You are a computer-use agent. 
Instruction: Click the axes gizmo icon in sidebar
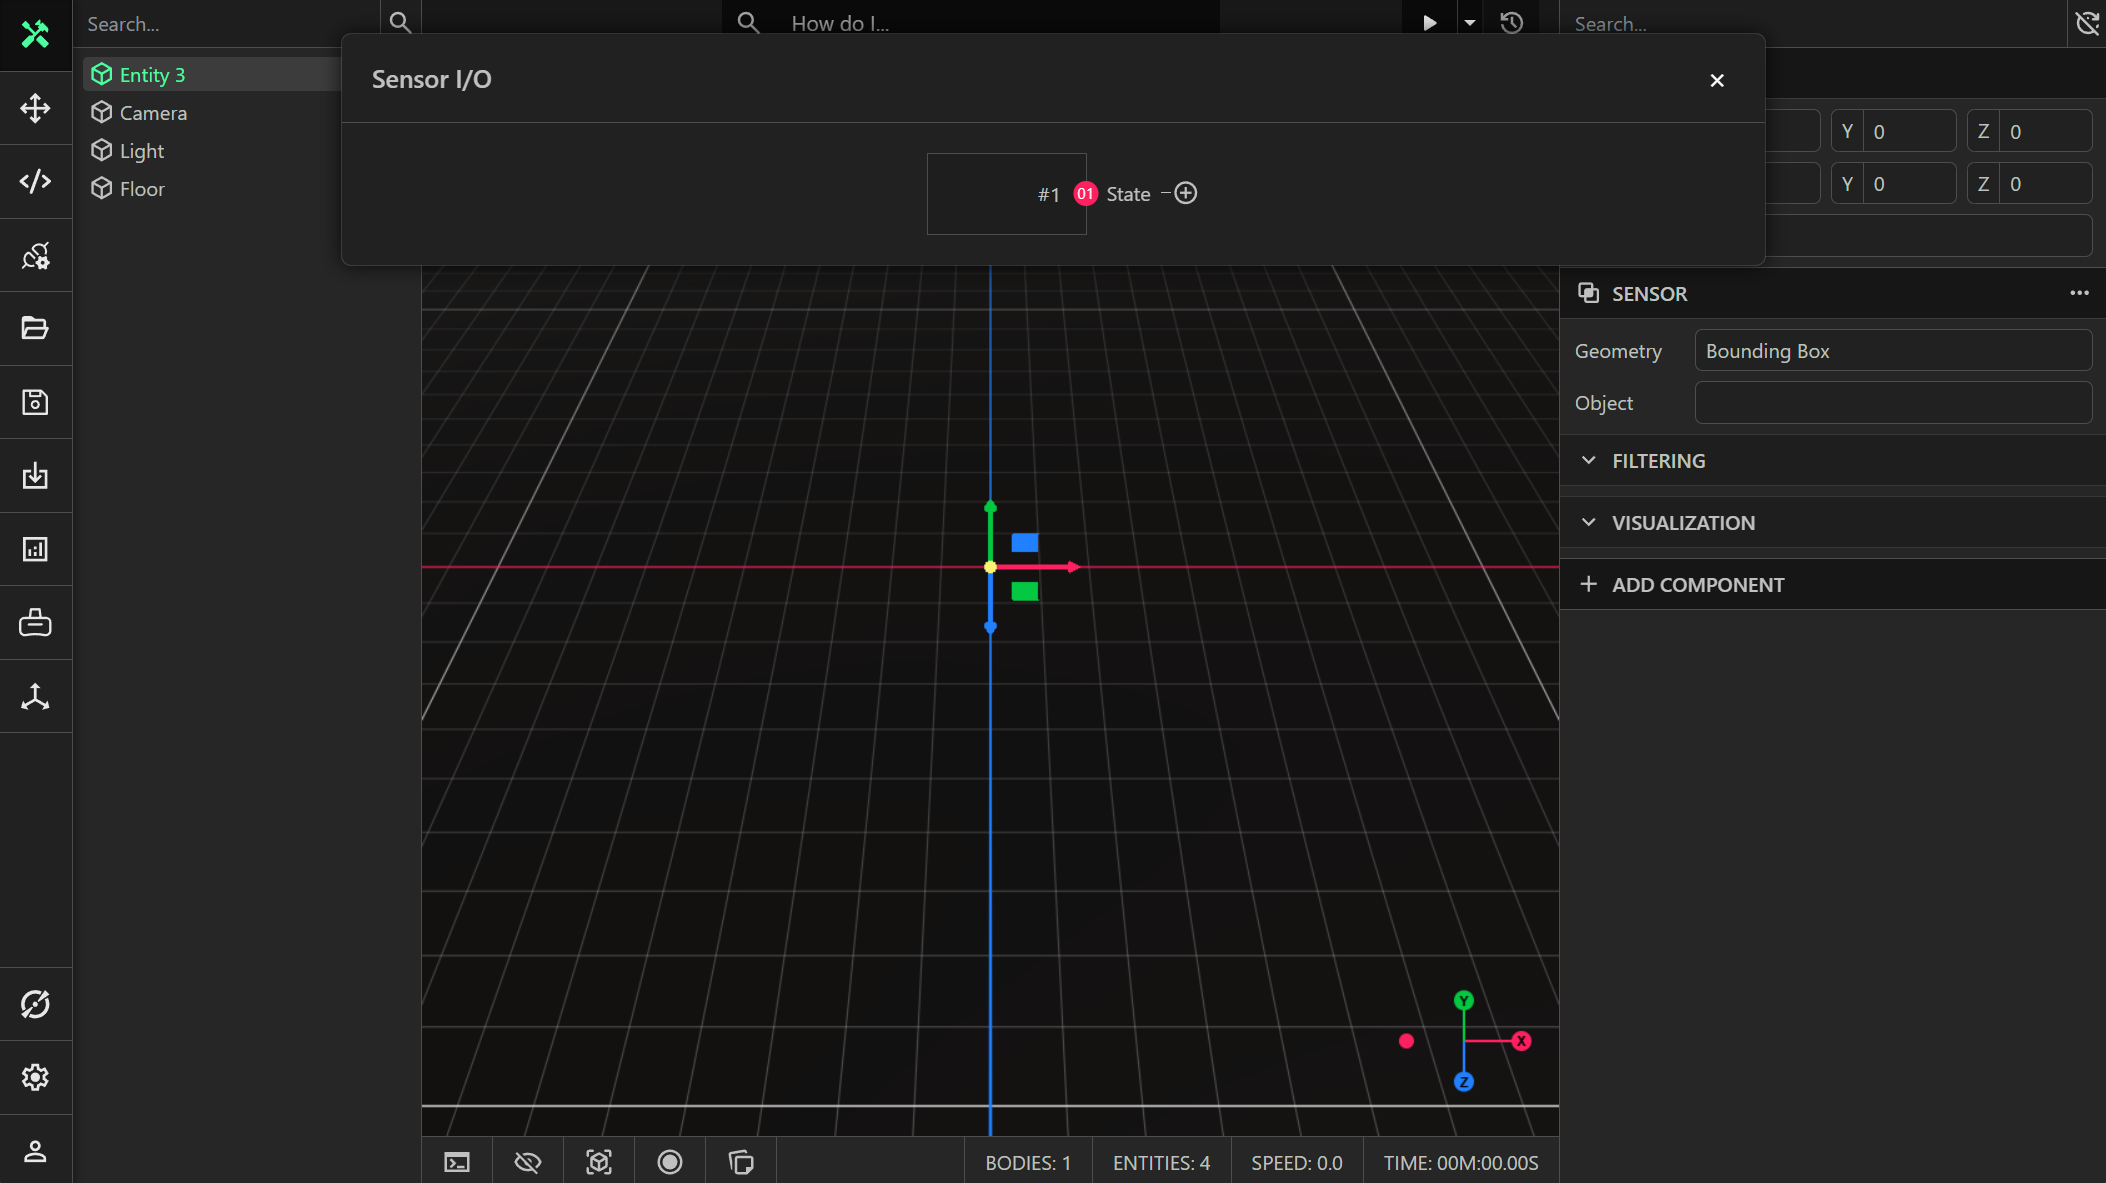tap(35, 696)
